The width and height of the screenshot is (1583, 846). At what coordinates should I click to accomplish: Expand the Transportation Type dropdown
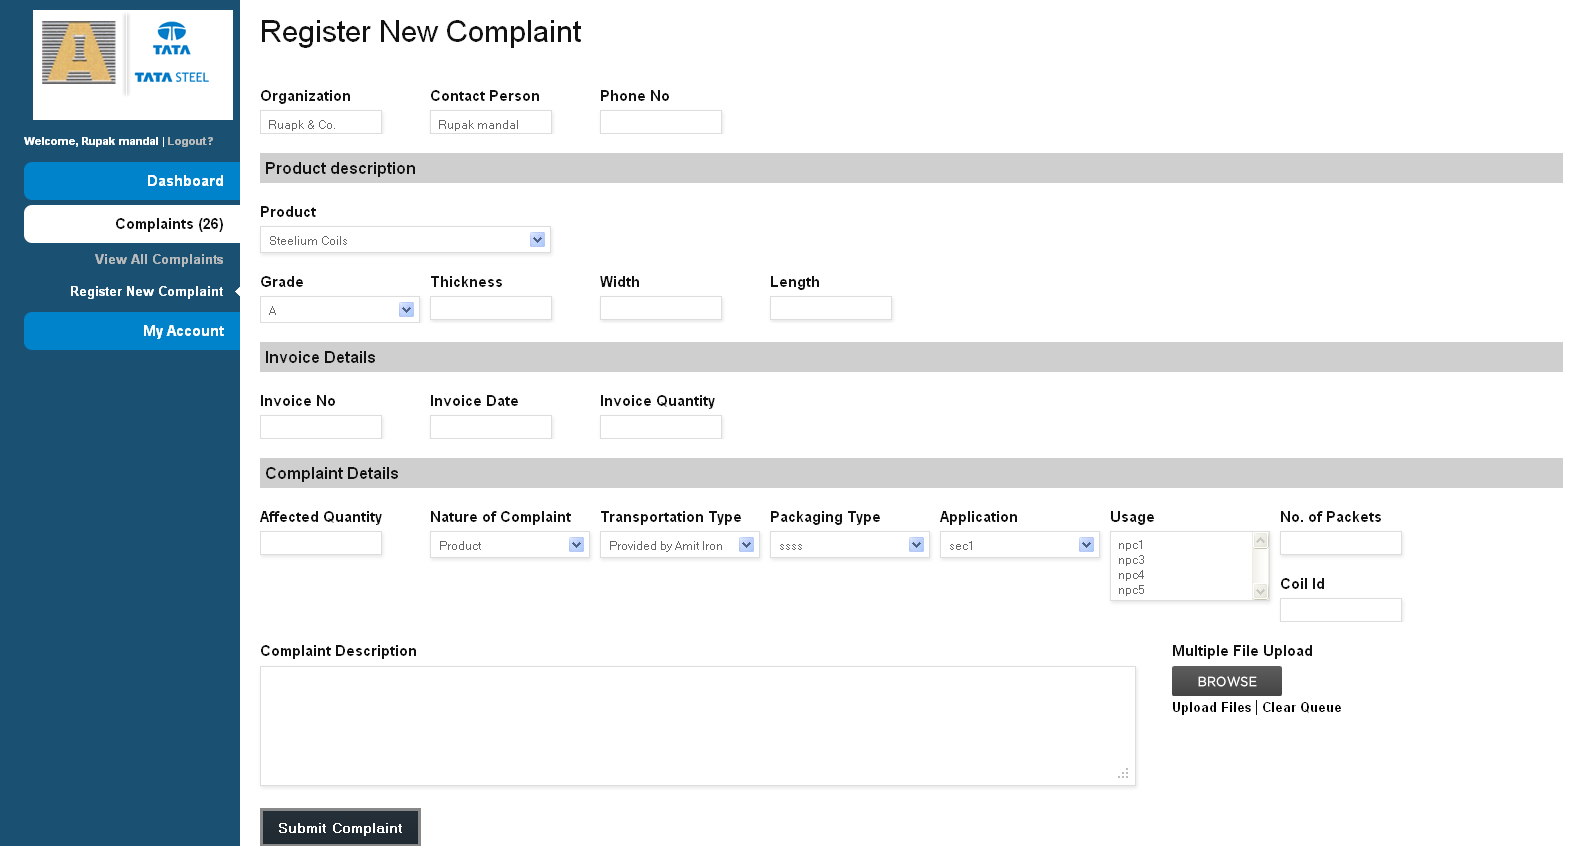click(x=679, y=545)
